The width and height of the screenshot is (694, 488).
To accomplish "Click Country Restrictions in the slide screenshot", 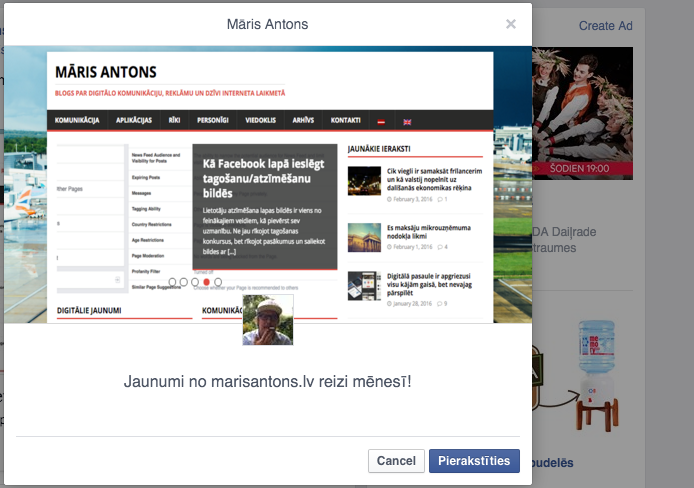I will (x=151, y=224).
